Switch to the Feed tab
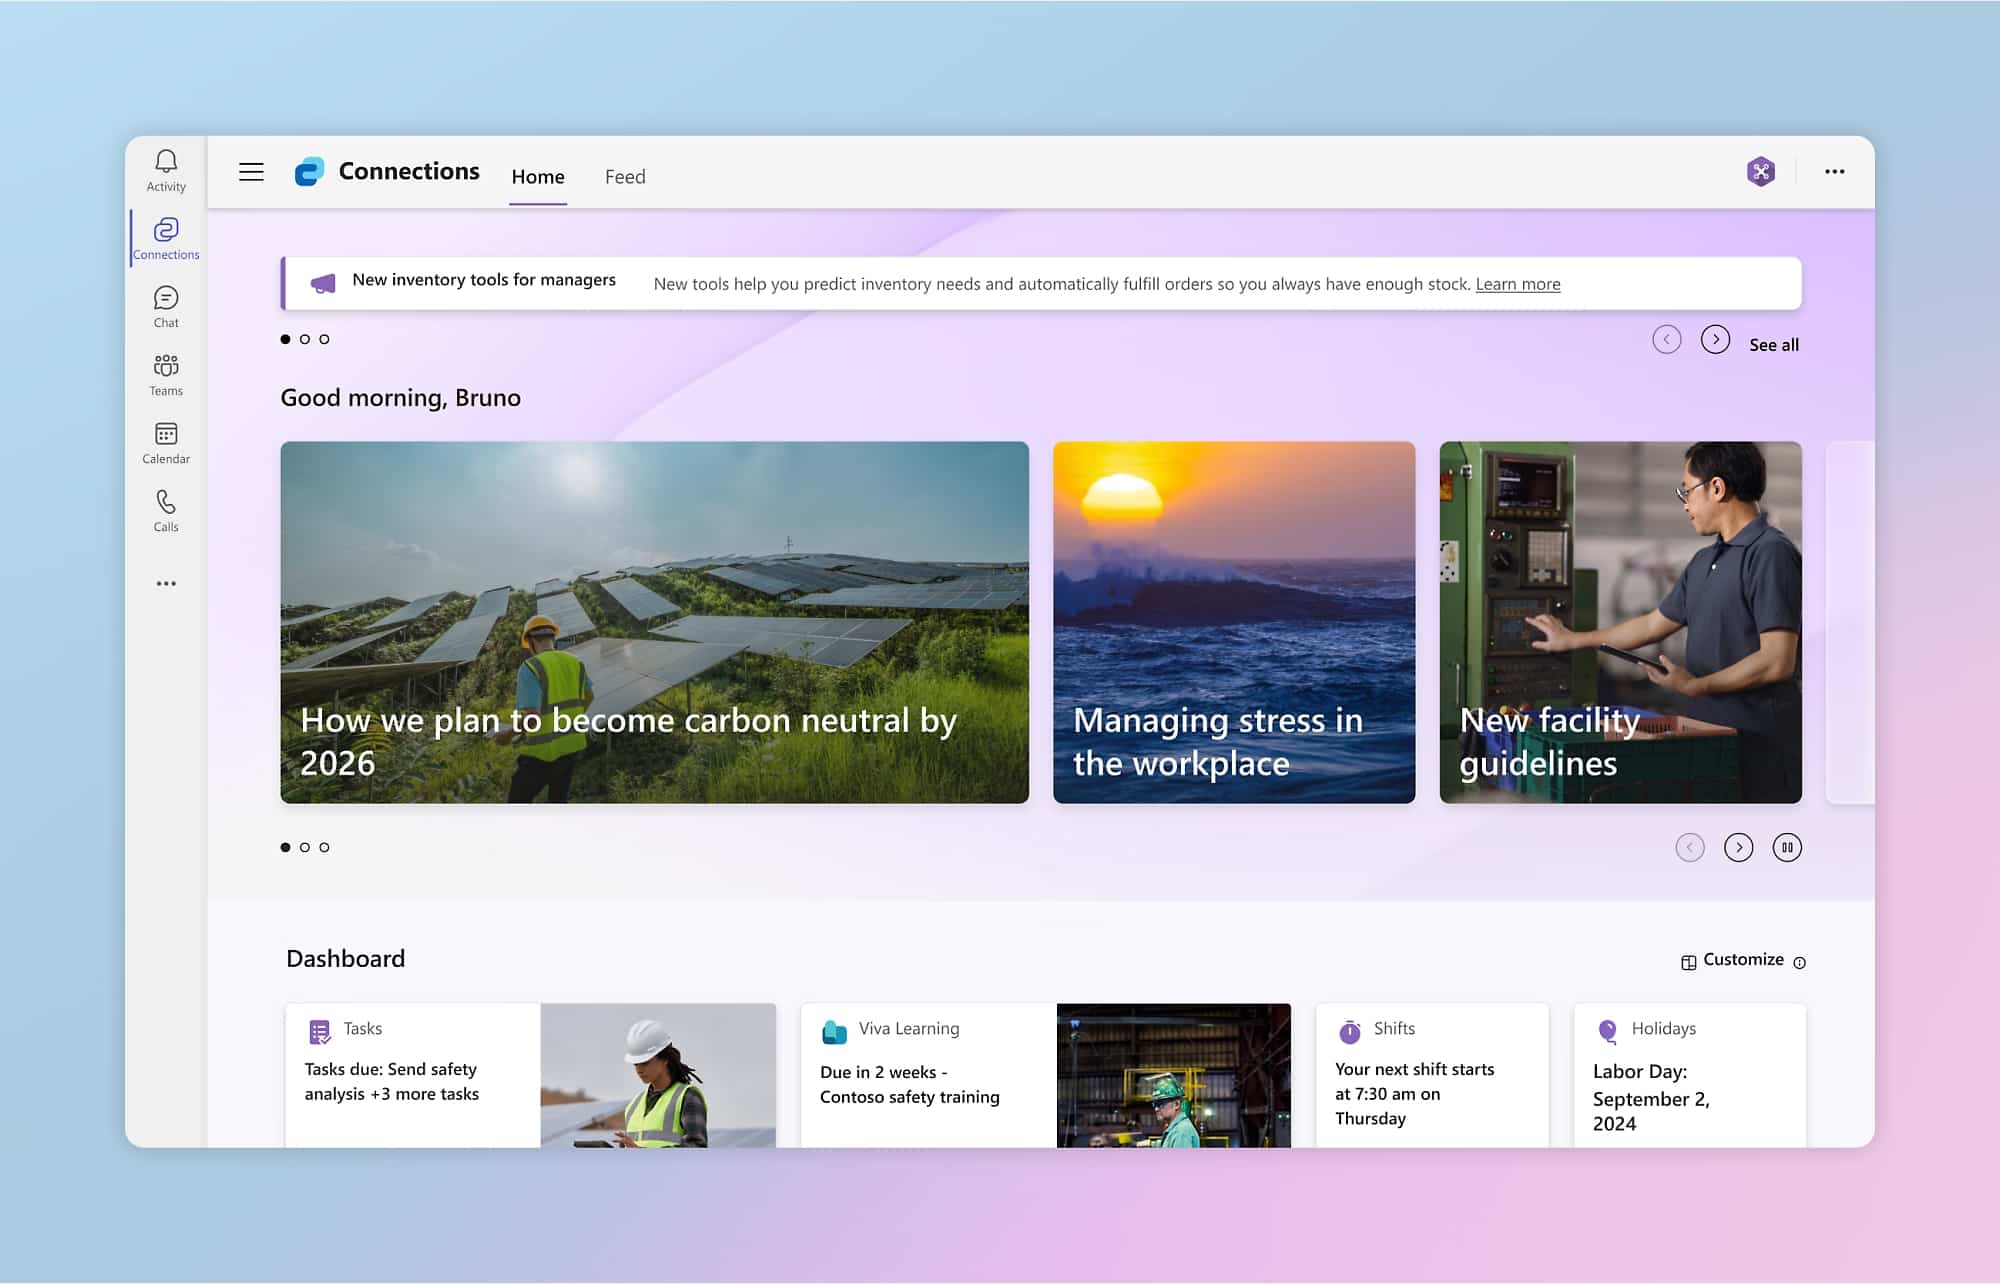 pos(625,177)
